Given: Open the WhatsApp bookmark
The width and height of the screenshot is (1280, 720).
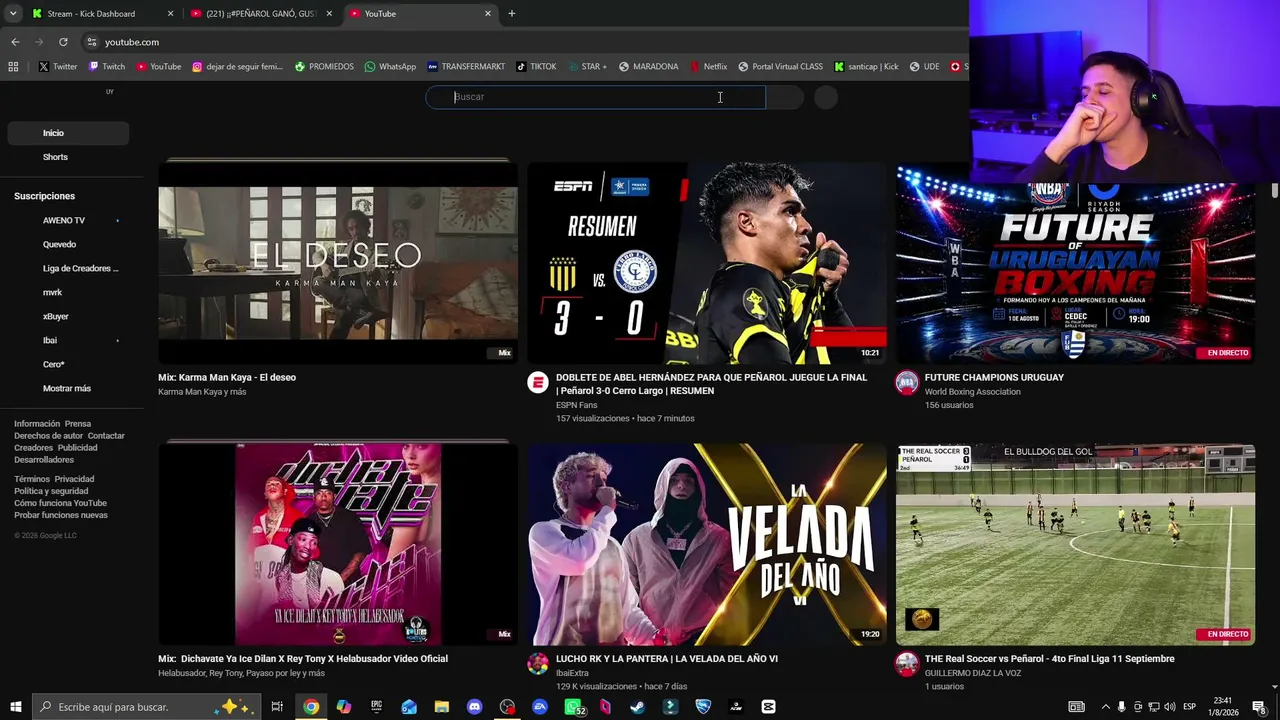Looking at the screenshot, I should click(x=390, y=67).
